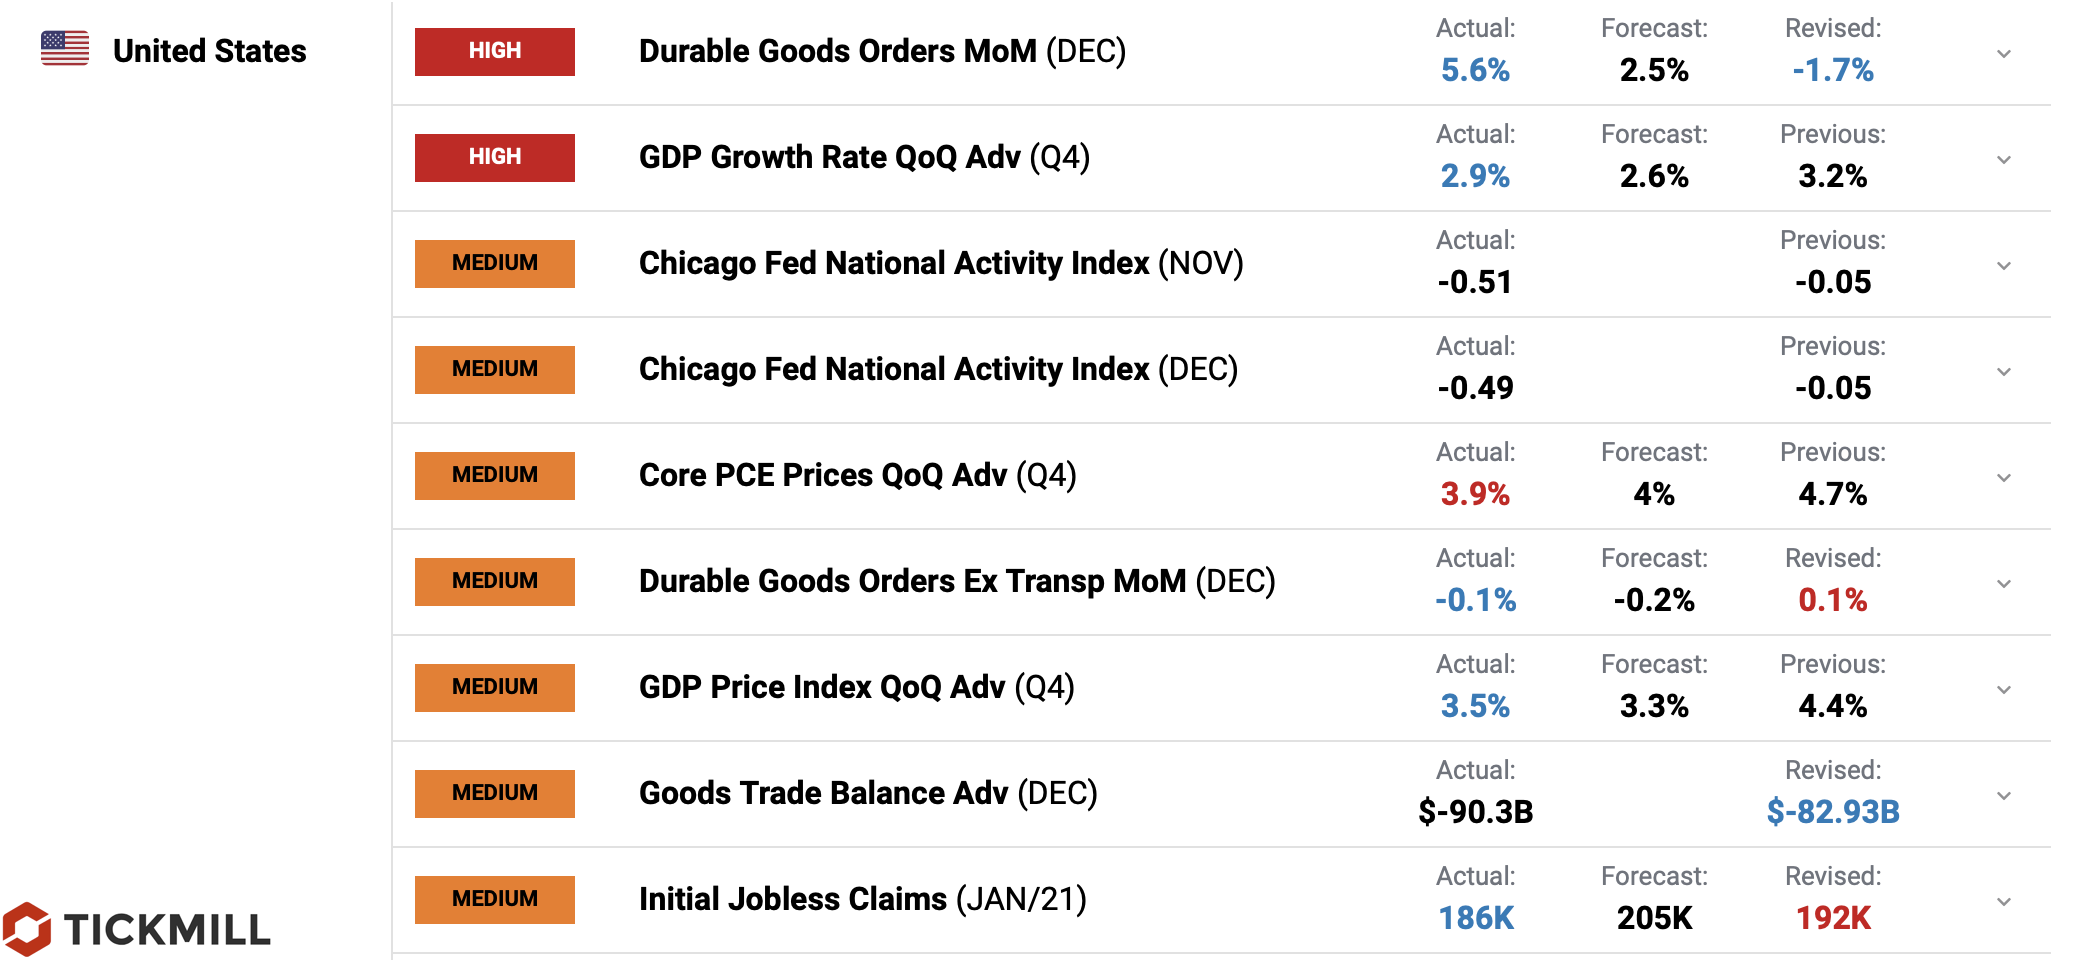
Task: Expand the Core PCE Prices QoQ row
Action: click(2003, 478)
